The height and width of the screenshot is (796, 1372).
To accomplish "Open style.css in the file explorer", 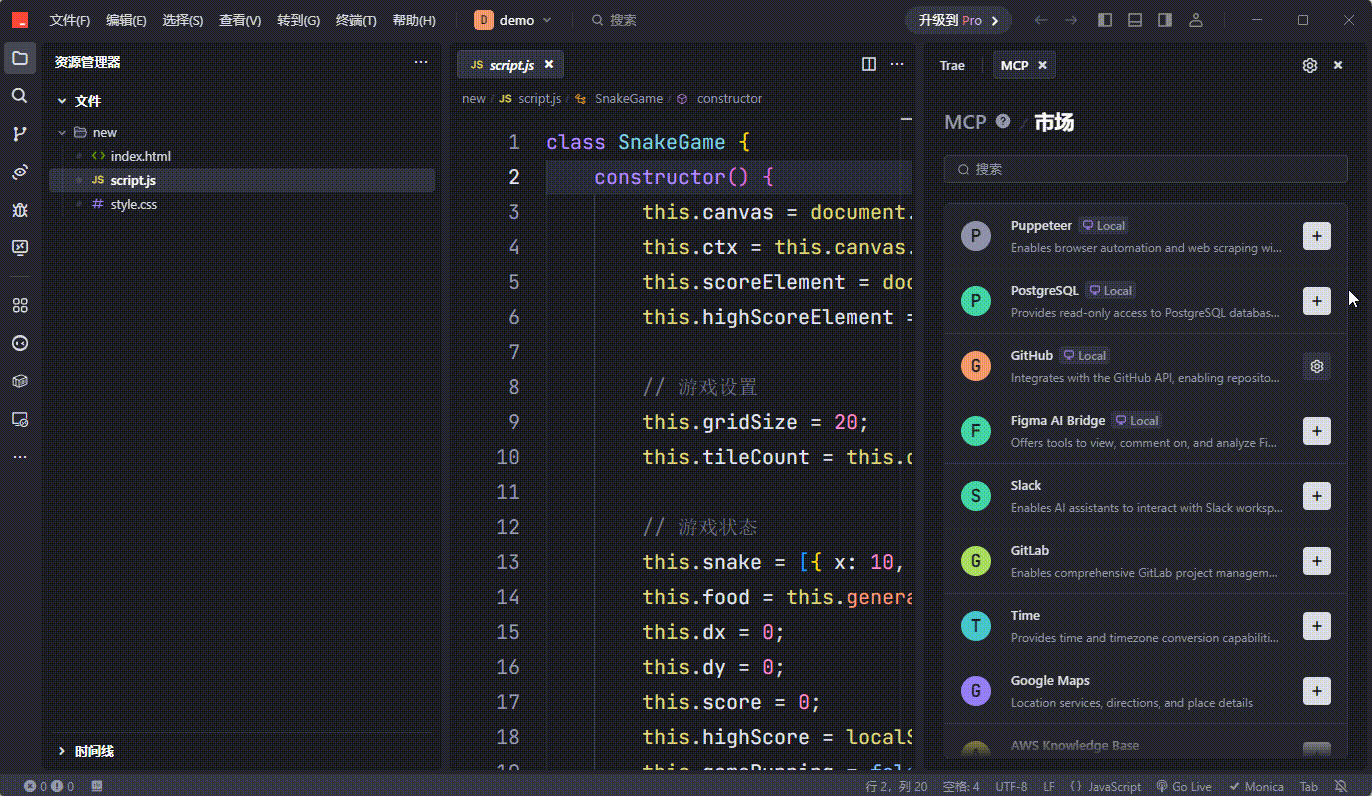I will [133, 204].
